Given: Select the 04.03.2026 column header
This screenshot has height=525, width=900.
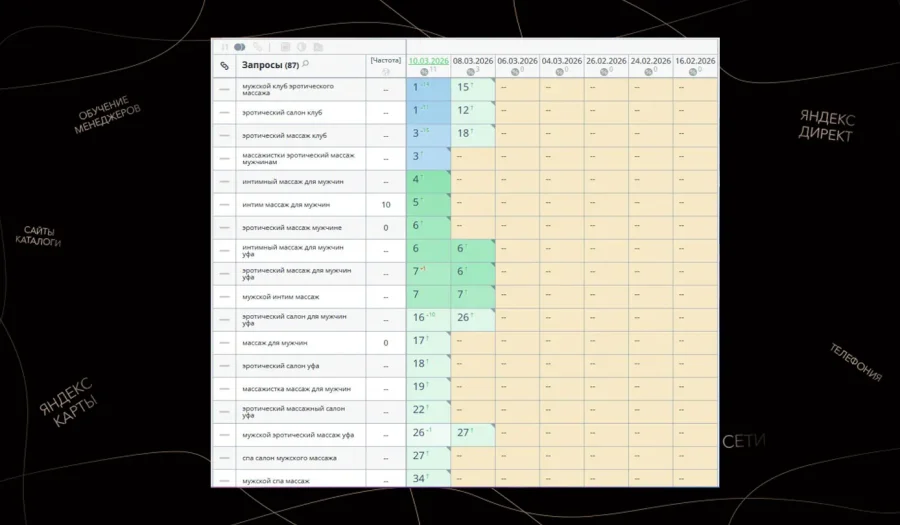Looking at the screenshot, I should pyautogui.click(x=562, y=60).
